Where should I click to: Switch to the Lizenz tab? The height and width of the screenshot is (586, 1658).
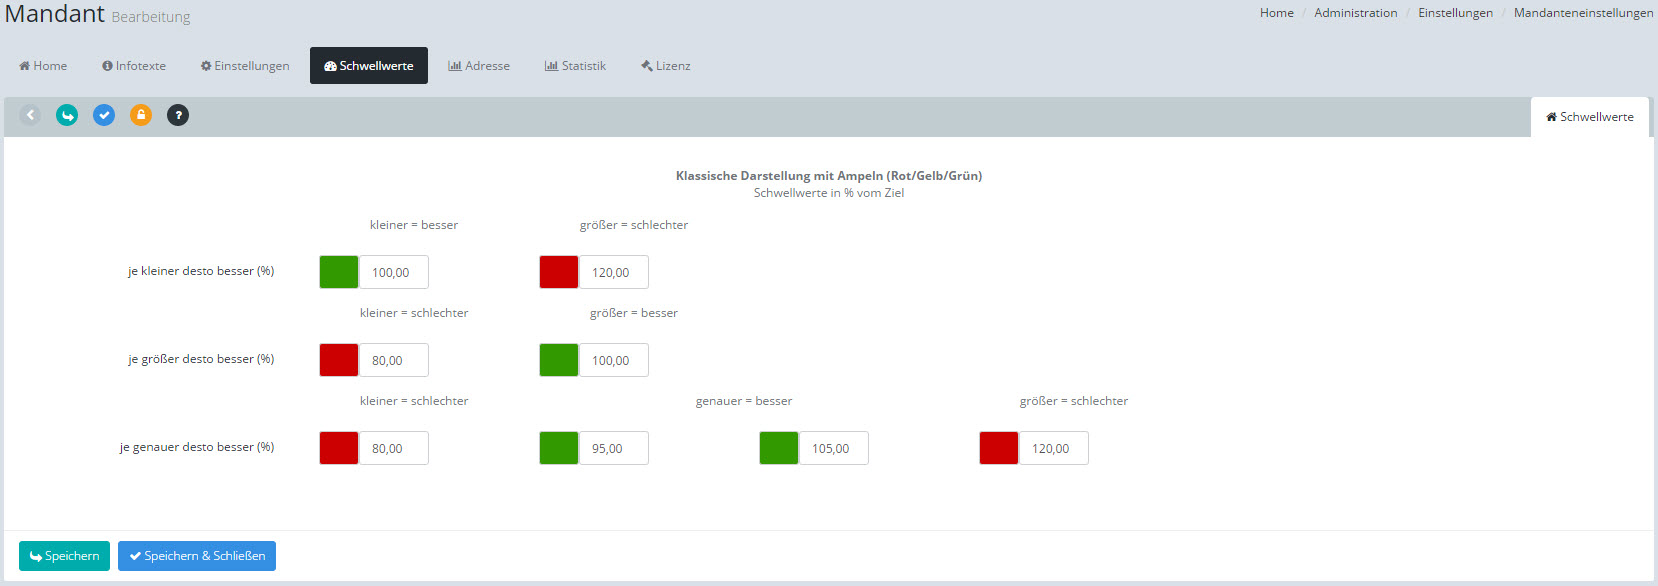666,66
